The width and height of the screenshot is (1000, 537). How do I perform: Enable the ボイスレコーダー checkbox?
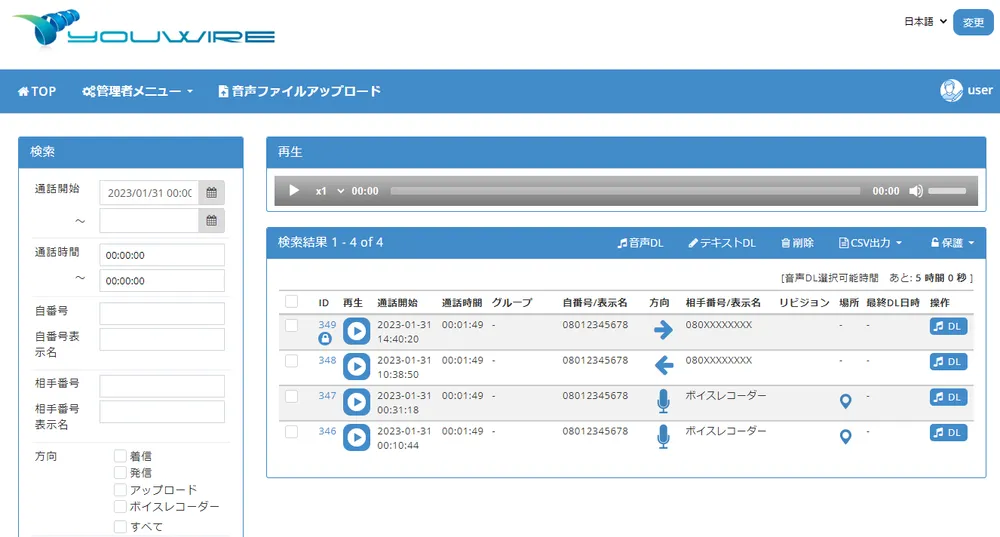click(121, 507)
